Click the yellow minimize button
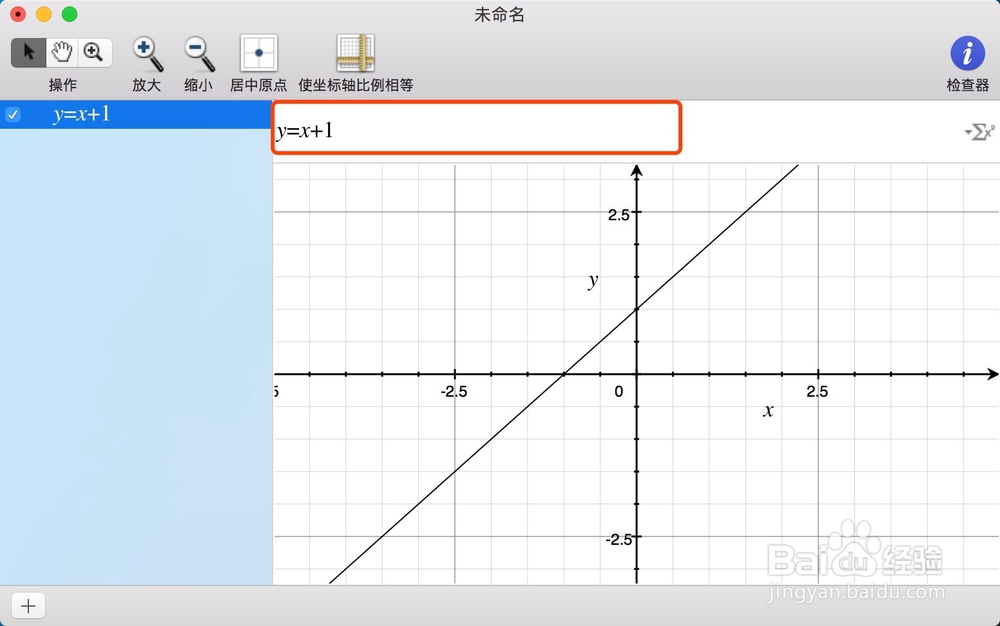 (x=43, y=15)
